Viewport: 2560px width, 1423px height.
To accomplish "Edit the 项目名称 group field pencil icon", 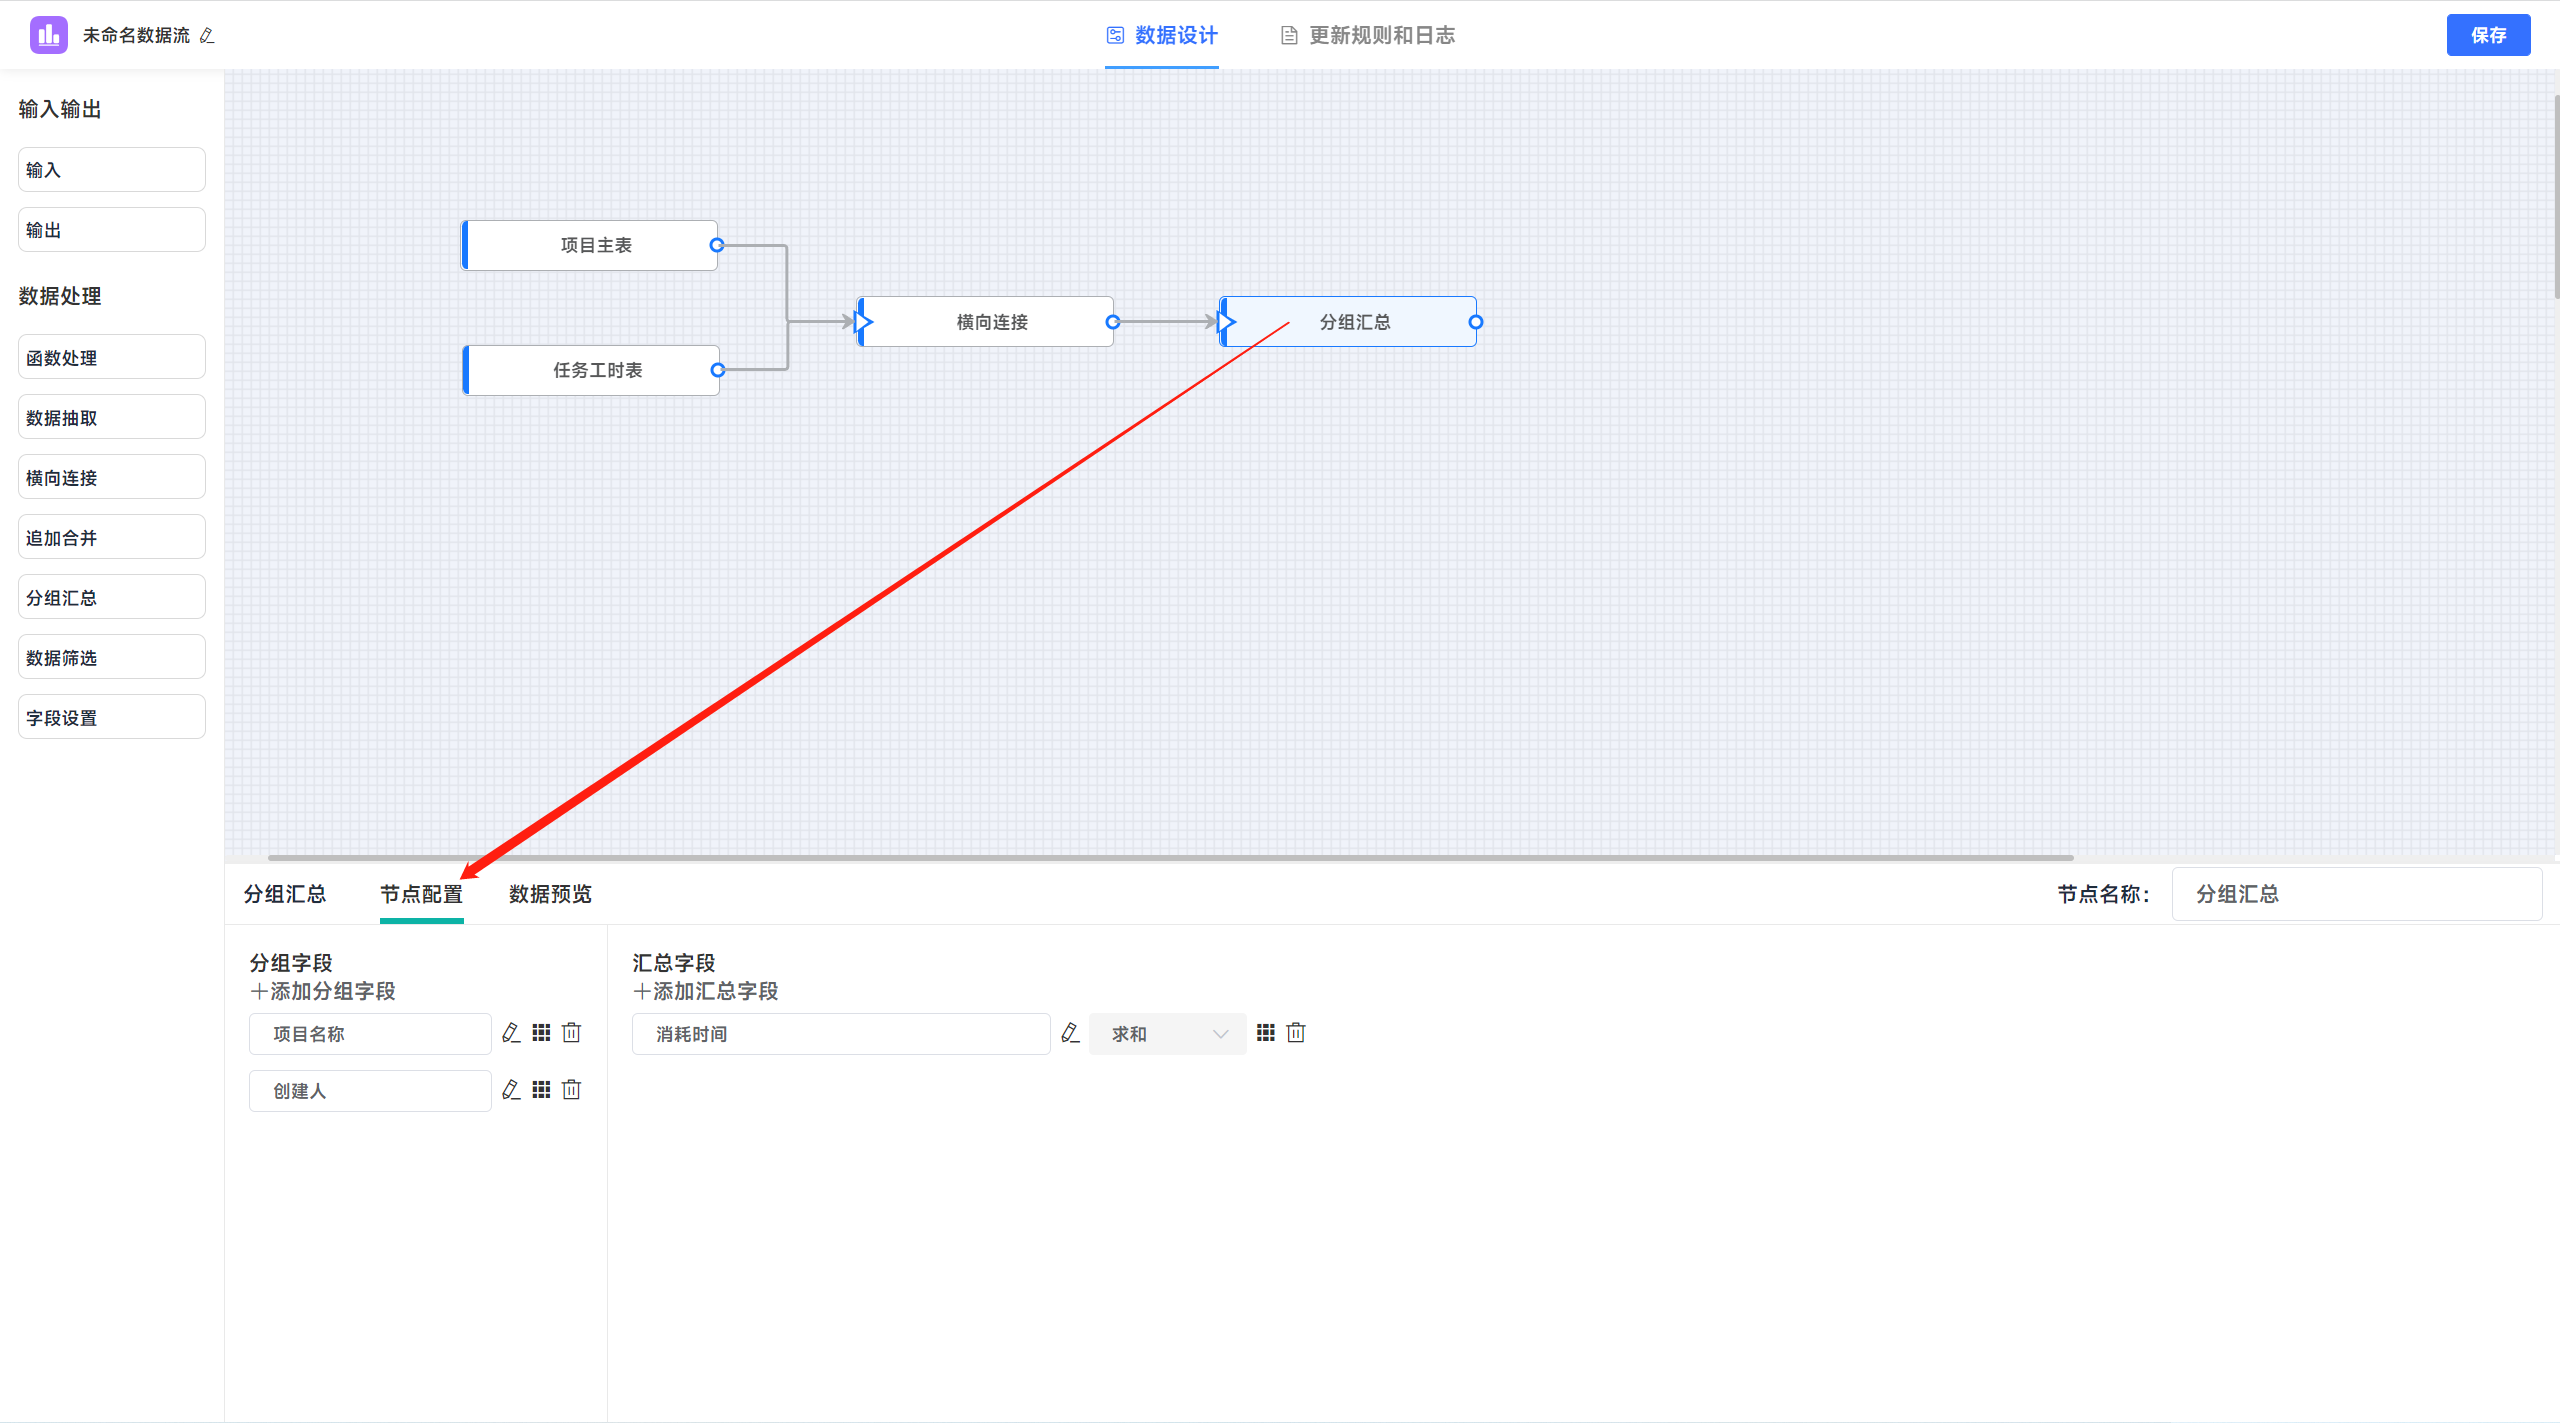I will [511, 1033].
